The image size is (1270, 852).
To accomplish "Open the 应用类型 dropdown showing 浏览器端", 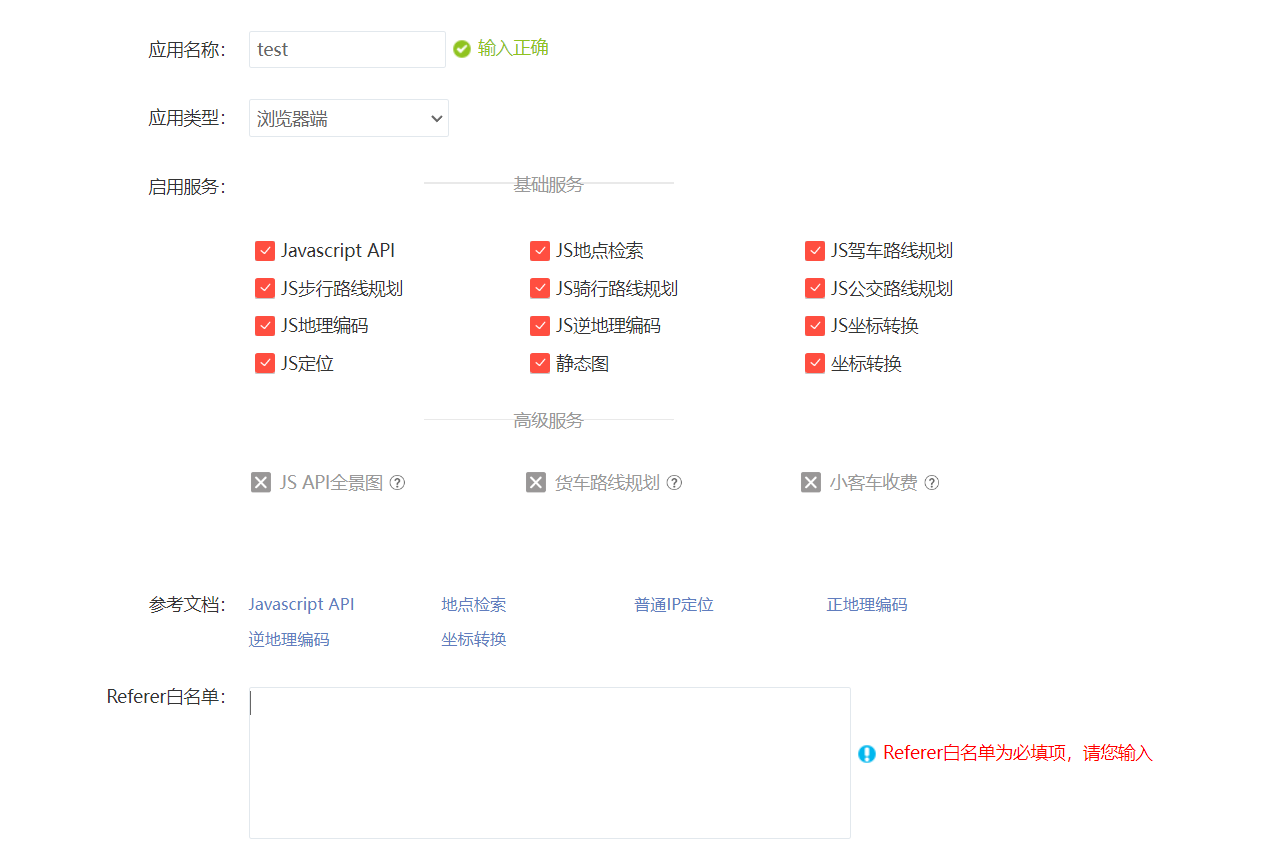I will click(x=349, y=118).
